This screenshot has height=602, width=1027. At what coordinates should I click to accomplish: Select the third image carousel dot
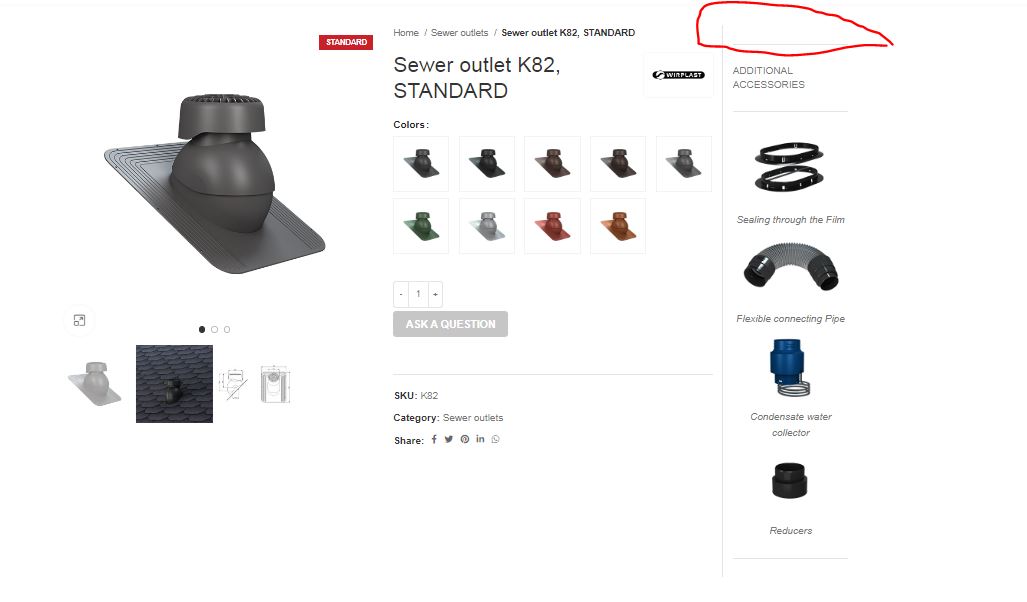[227, 329]
